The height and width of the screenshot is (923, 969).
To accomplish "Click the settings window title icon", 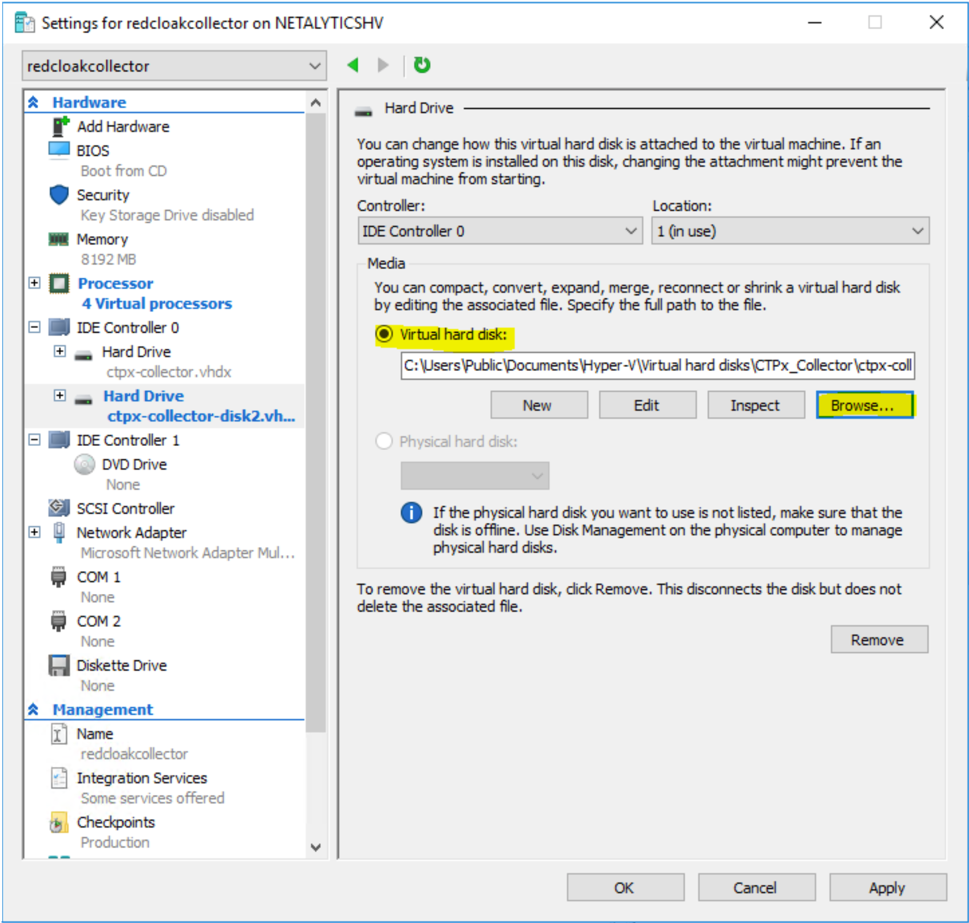I will [25, 23].
